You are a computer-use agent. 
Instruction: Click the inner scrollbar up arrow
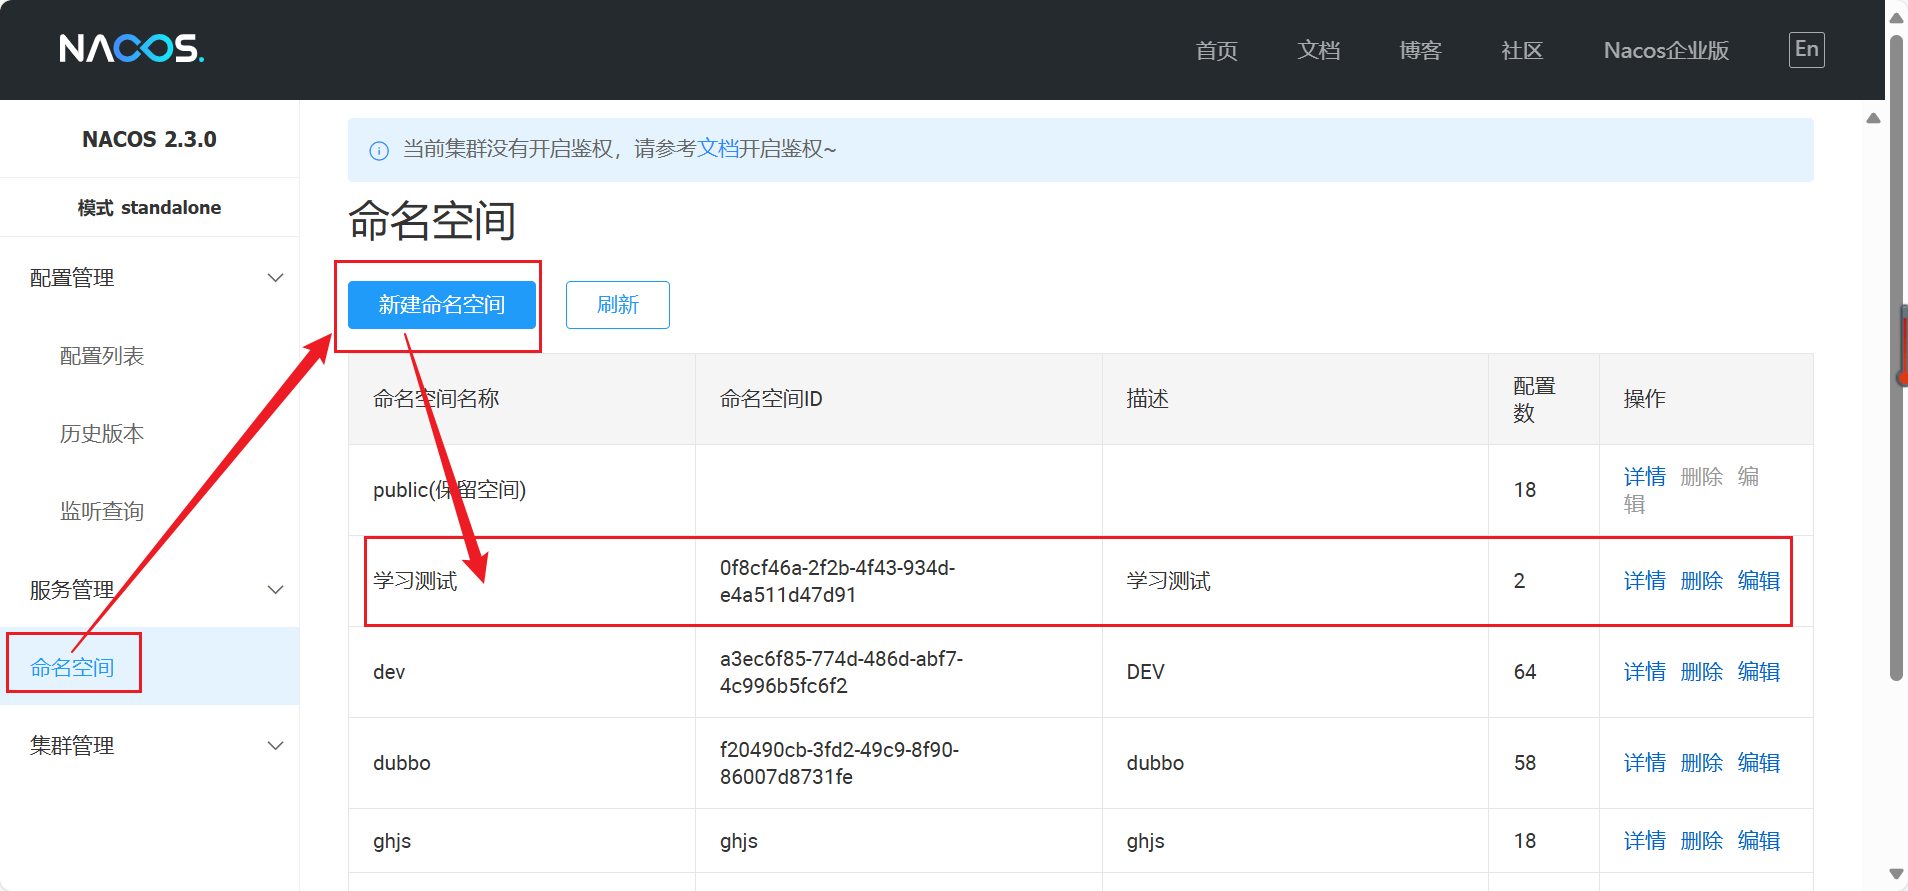click(1873, 118)
